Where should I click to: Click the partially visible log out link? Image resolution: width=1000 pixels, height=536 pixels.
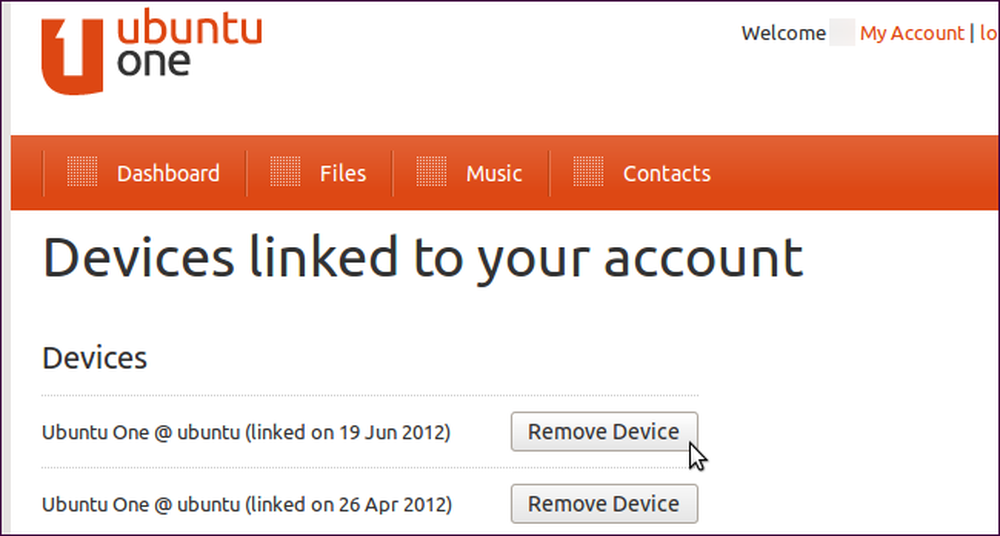click(989, 33)
